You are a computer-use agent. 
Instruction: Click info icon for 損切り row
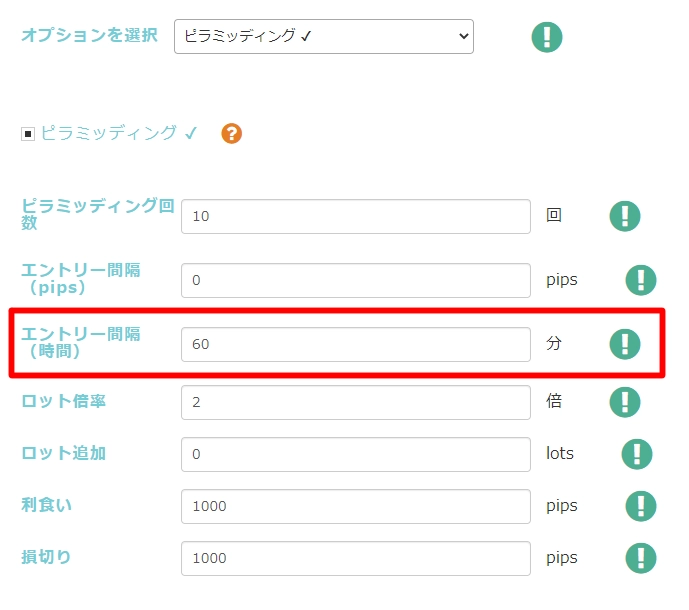[x=641, y=558]
